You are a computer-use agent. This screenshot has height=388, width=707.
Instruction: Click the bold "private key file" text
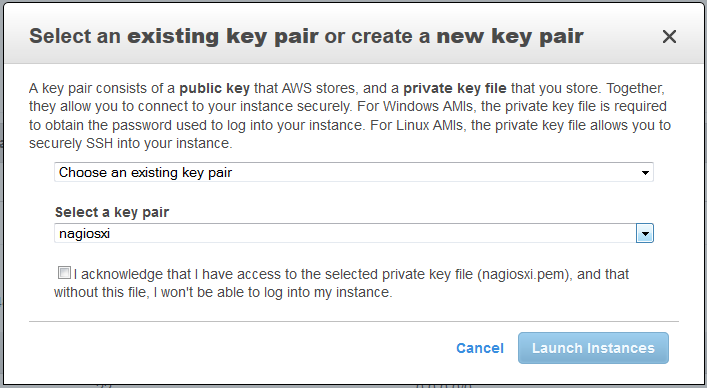pyautogui.click(x=454, y=88)
